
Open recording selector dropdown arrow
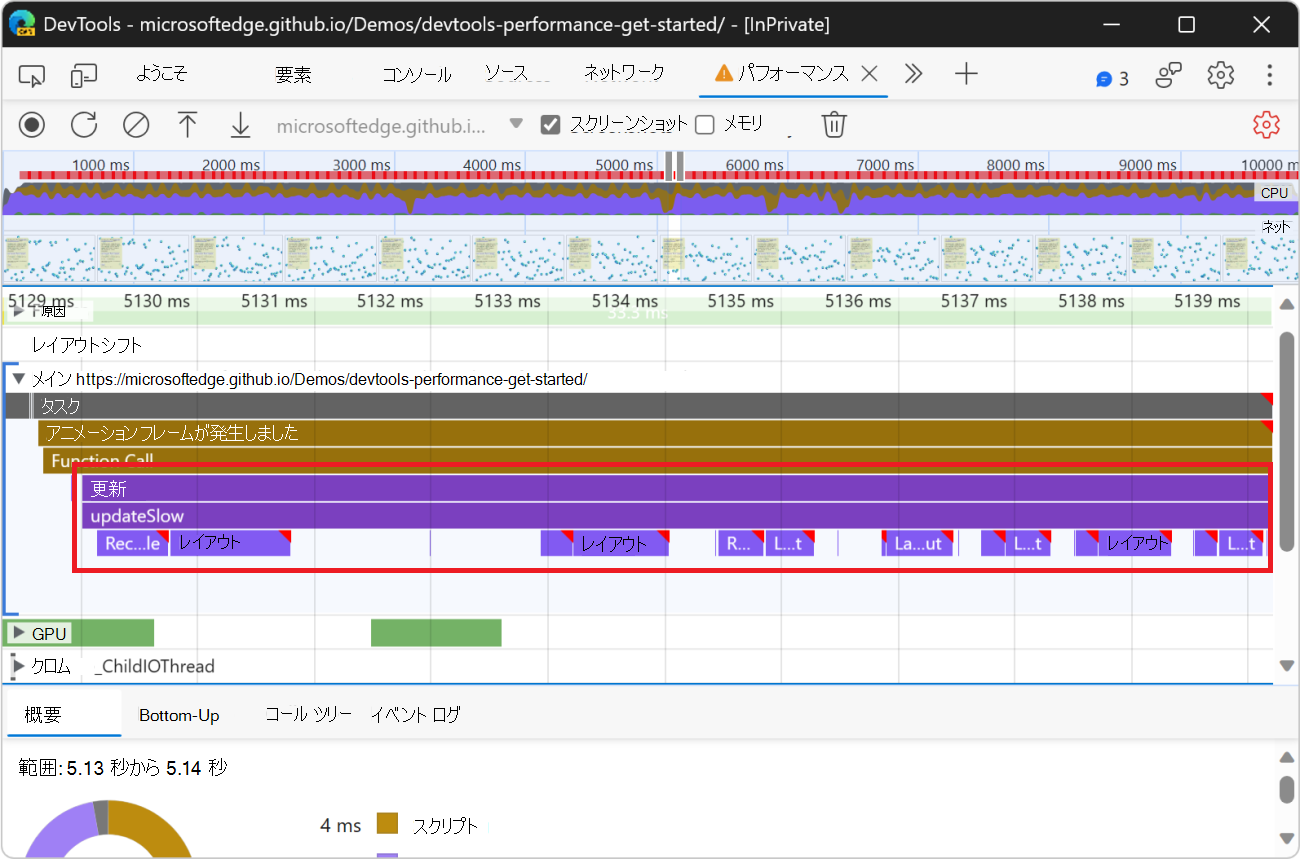click(516, 124)
